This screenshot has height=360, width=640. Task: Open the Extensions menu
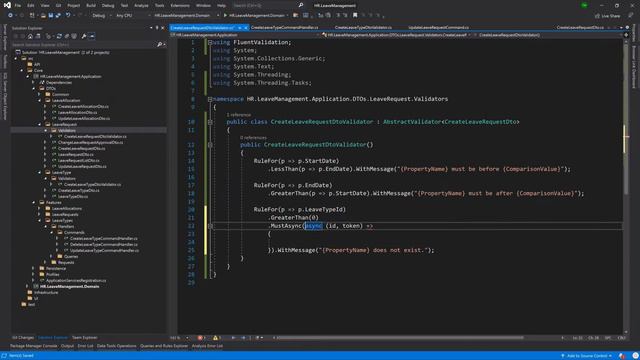coord(180,6)
